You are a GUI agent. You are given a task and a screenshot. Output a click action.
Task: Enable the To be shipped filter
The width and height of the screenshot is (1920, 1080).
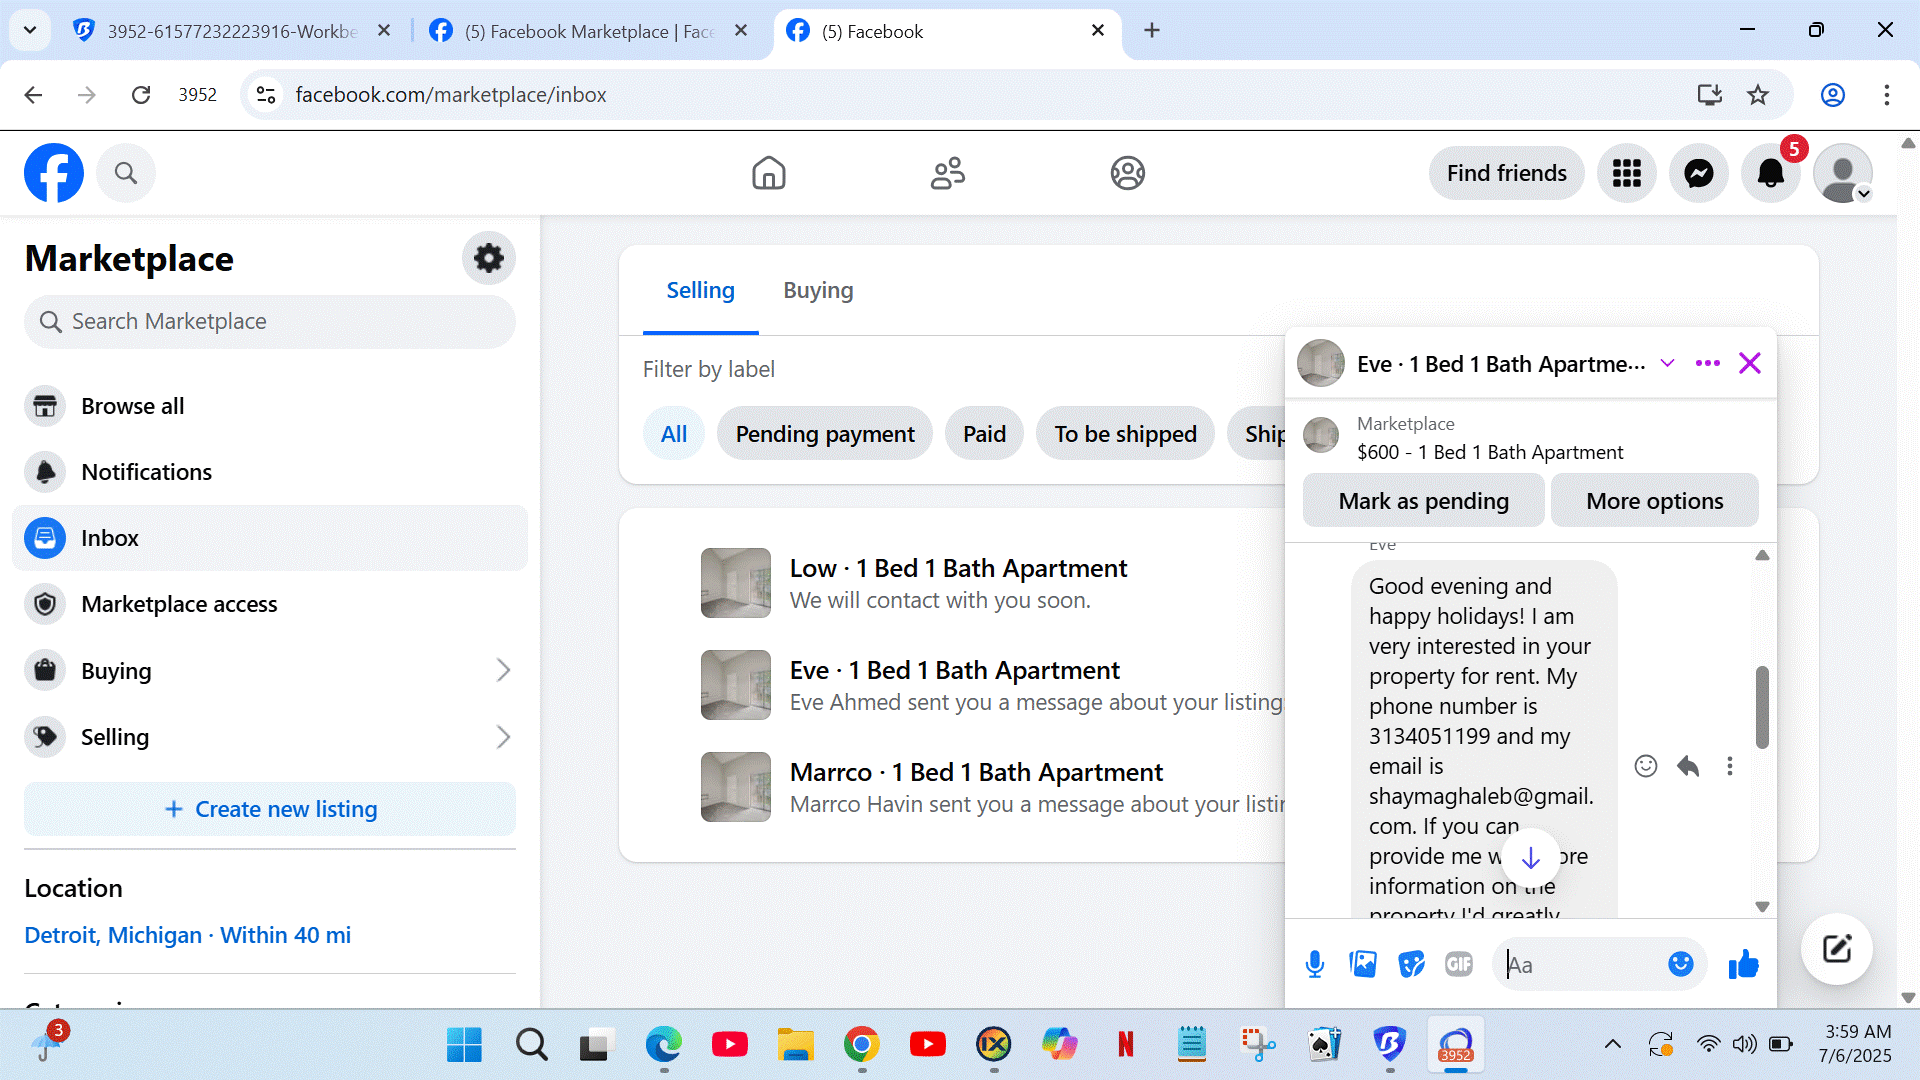point(1124,434)
